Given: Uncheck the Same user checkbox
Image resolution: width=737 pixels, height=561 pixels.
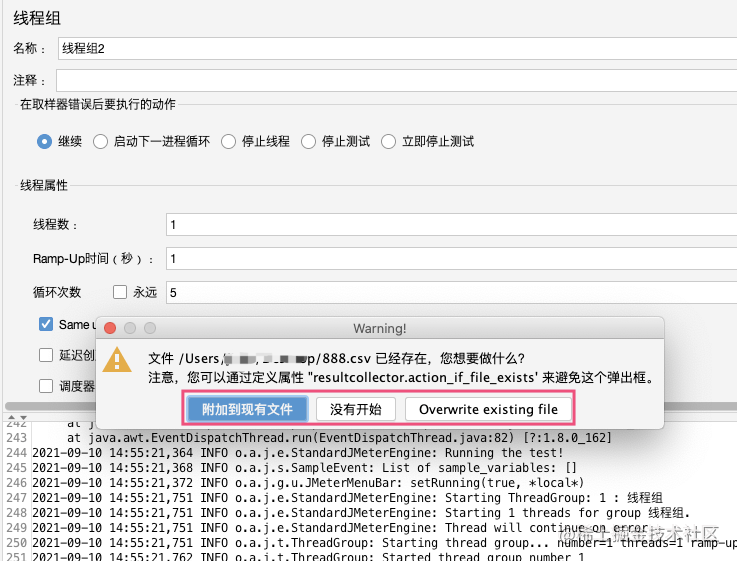Looking at the screenshot, I should [x=46, y=324].
